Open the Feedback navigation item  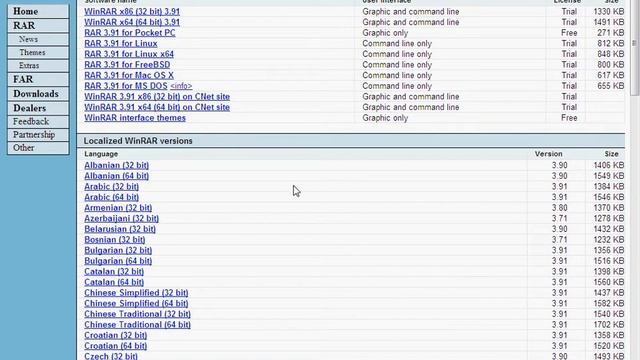pyautogui.click(x=38, y=122)
